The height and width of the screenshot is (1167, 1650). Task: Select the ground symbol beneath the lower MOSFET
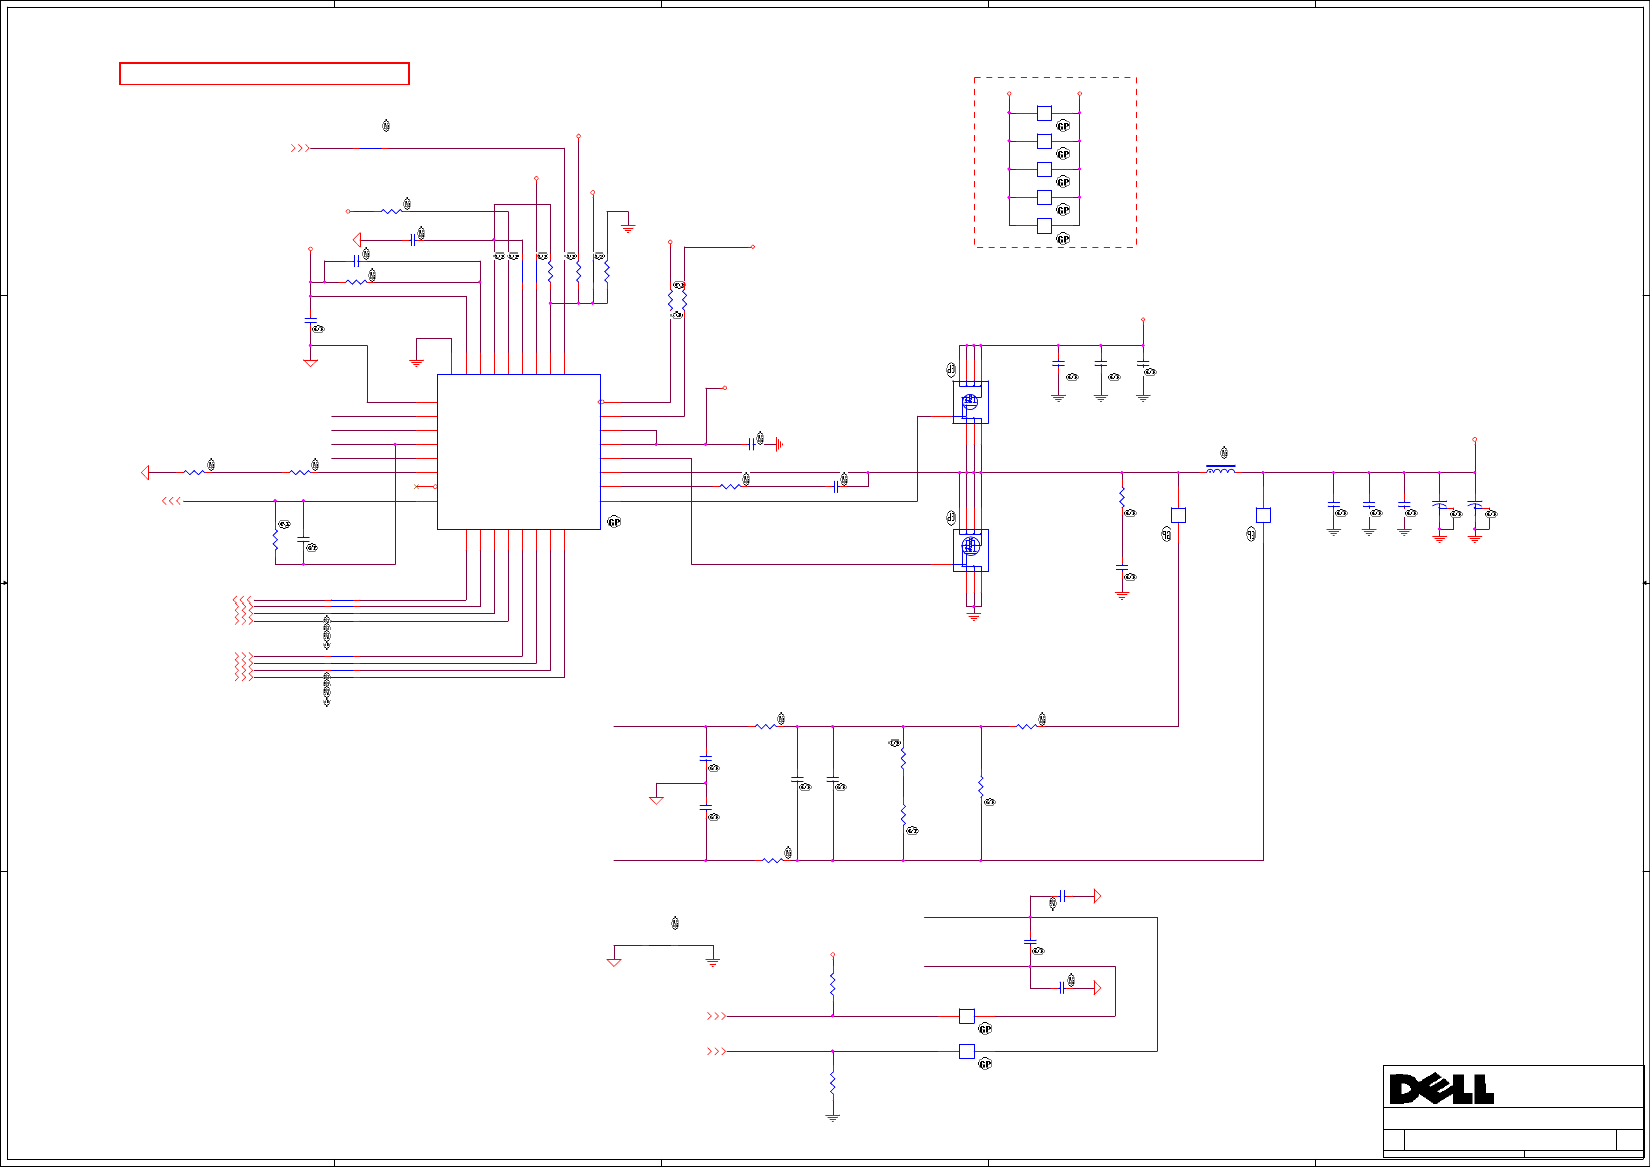pos(974,617)
